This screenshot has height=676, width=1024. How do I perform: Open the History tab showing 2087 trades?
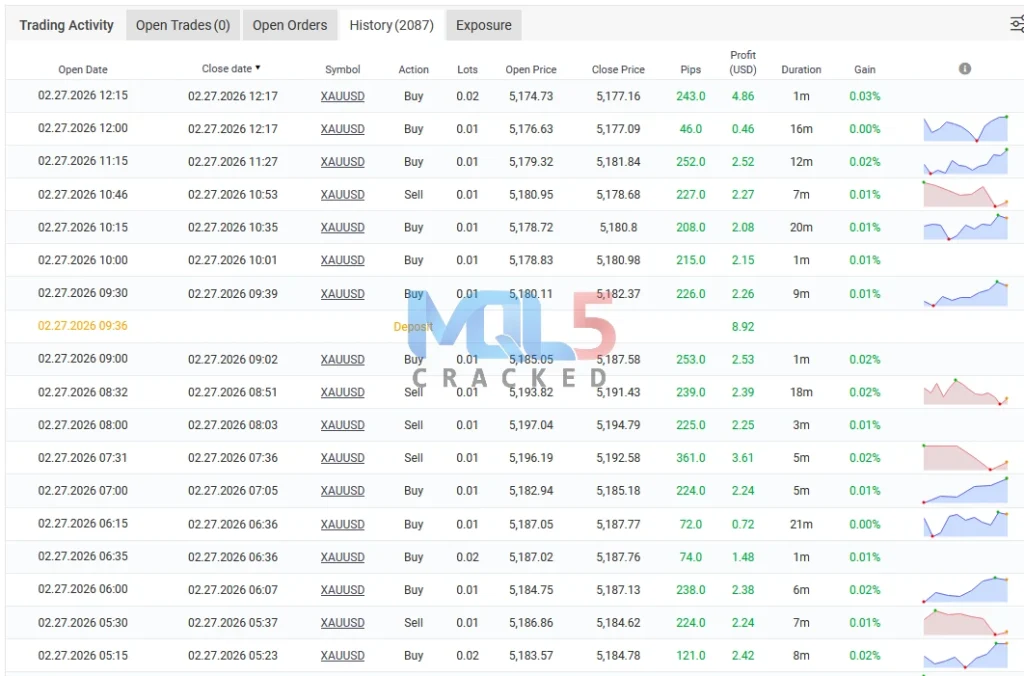pyautogui.click(x=391, y=25)
